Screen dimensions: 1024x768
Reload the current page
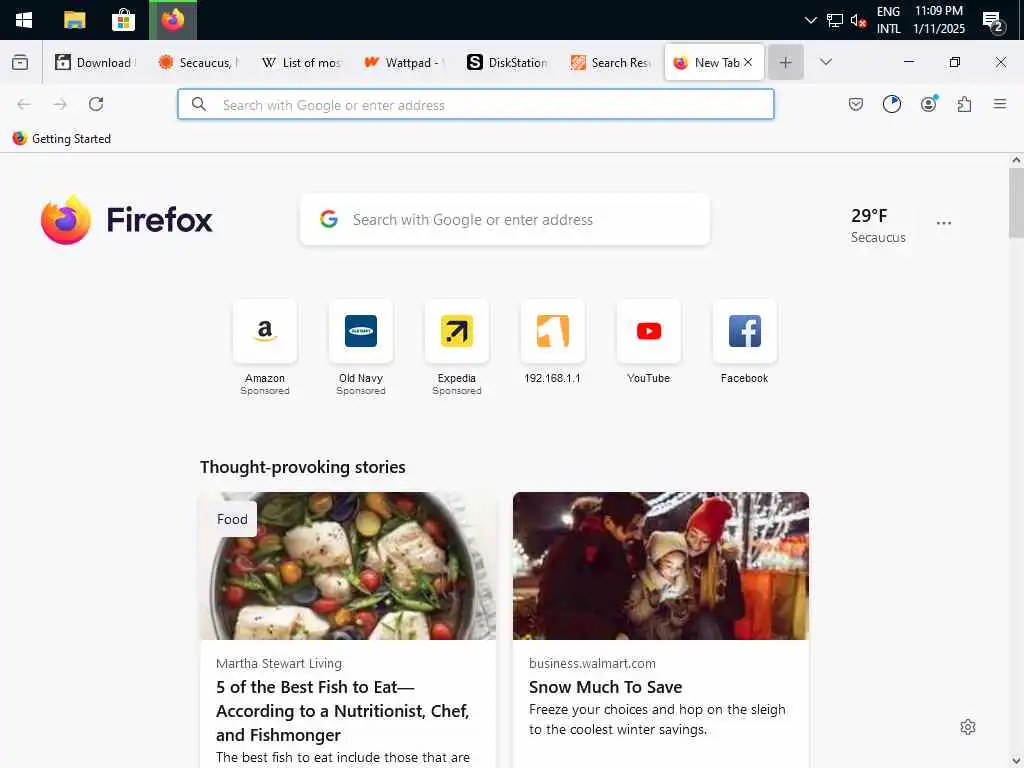pyautogui.click(x=96, y=104)
